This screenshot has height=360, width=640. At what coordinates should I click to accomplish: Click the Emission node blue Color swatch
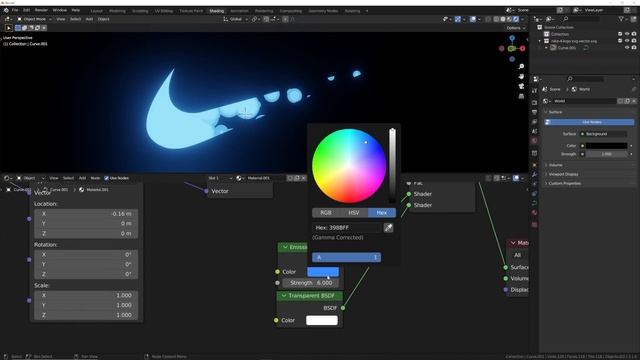click(x=323, y=272)
